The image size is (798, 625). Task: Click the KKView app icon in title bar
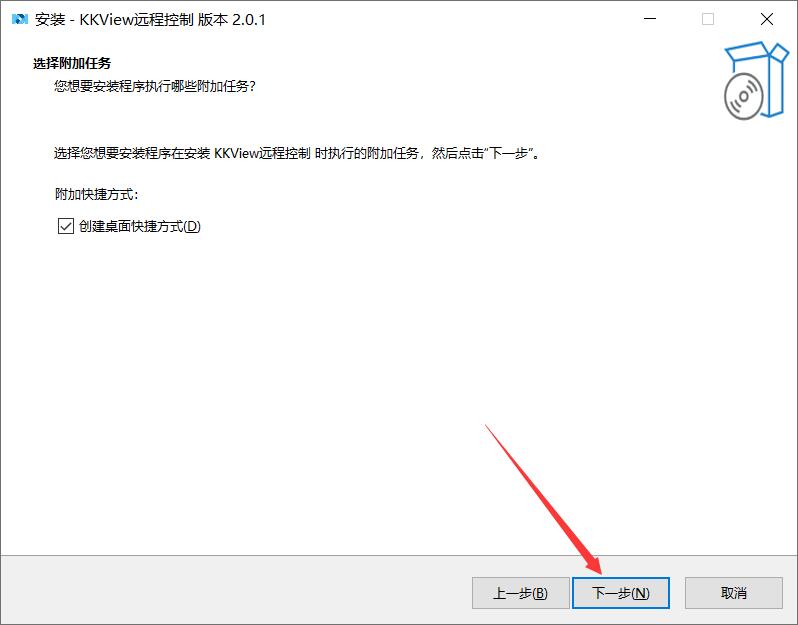point(19,19)
